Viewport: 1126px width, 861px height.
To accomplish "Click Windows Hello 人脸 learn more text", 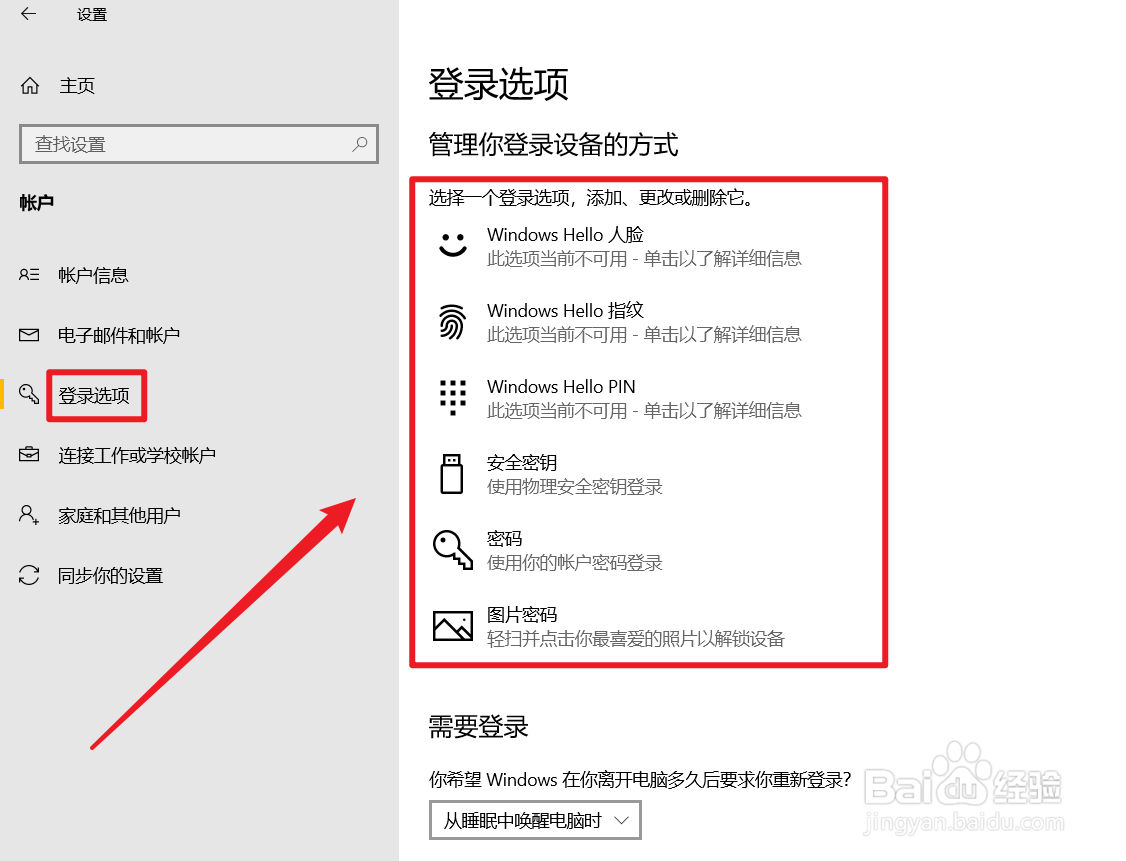I will point(643,259).
